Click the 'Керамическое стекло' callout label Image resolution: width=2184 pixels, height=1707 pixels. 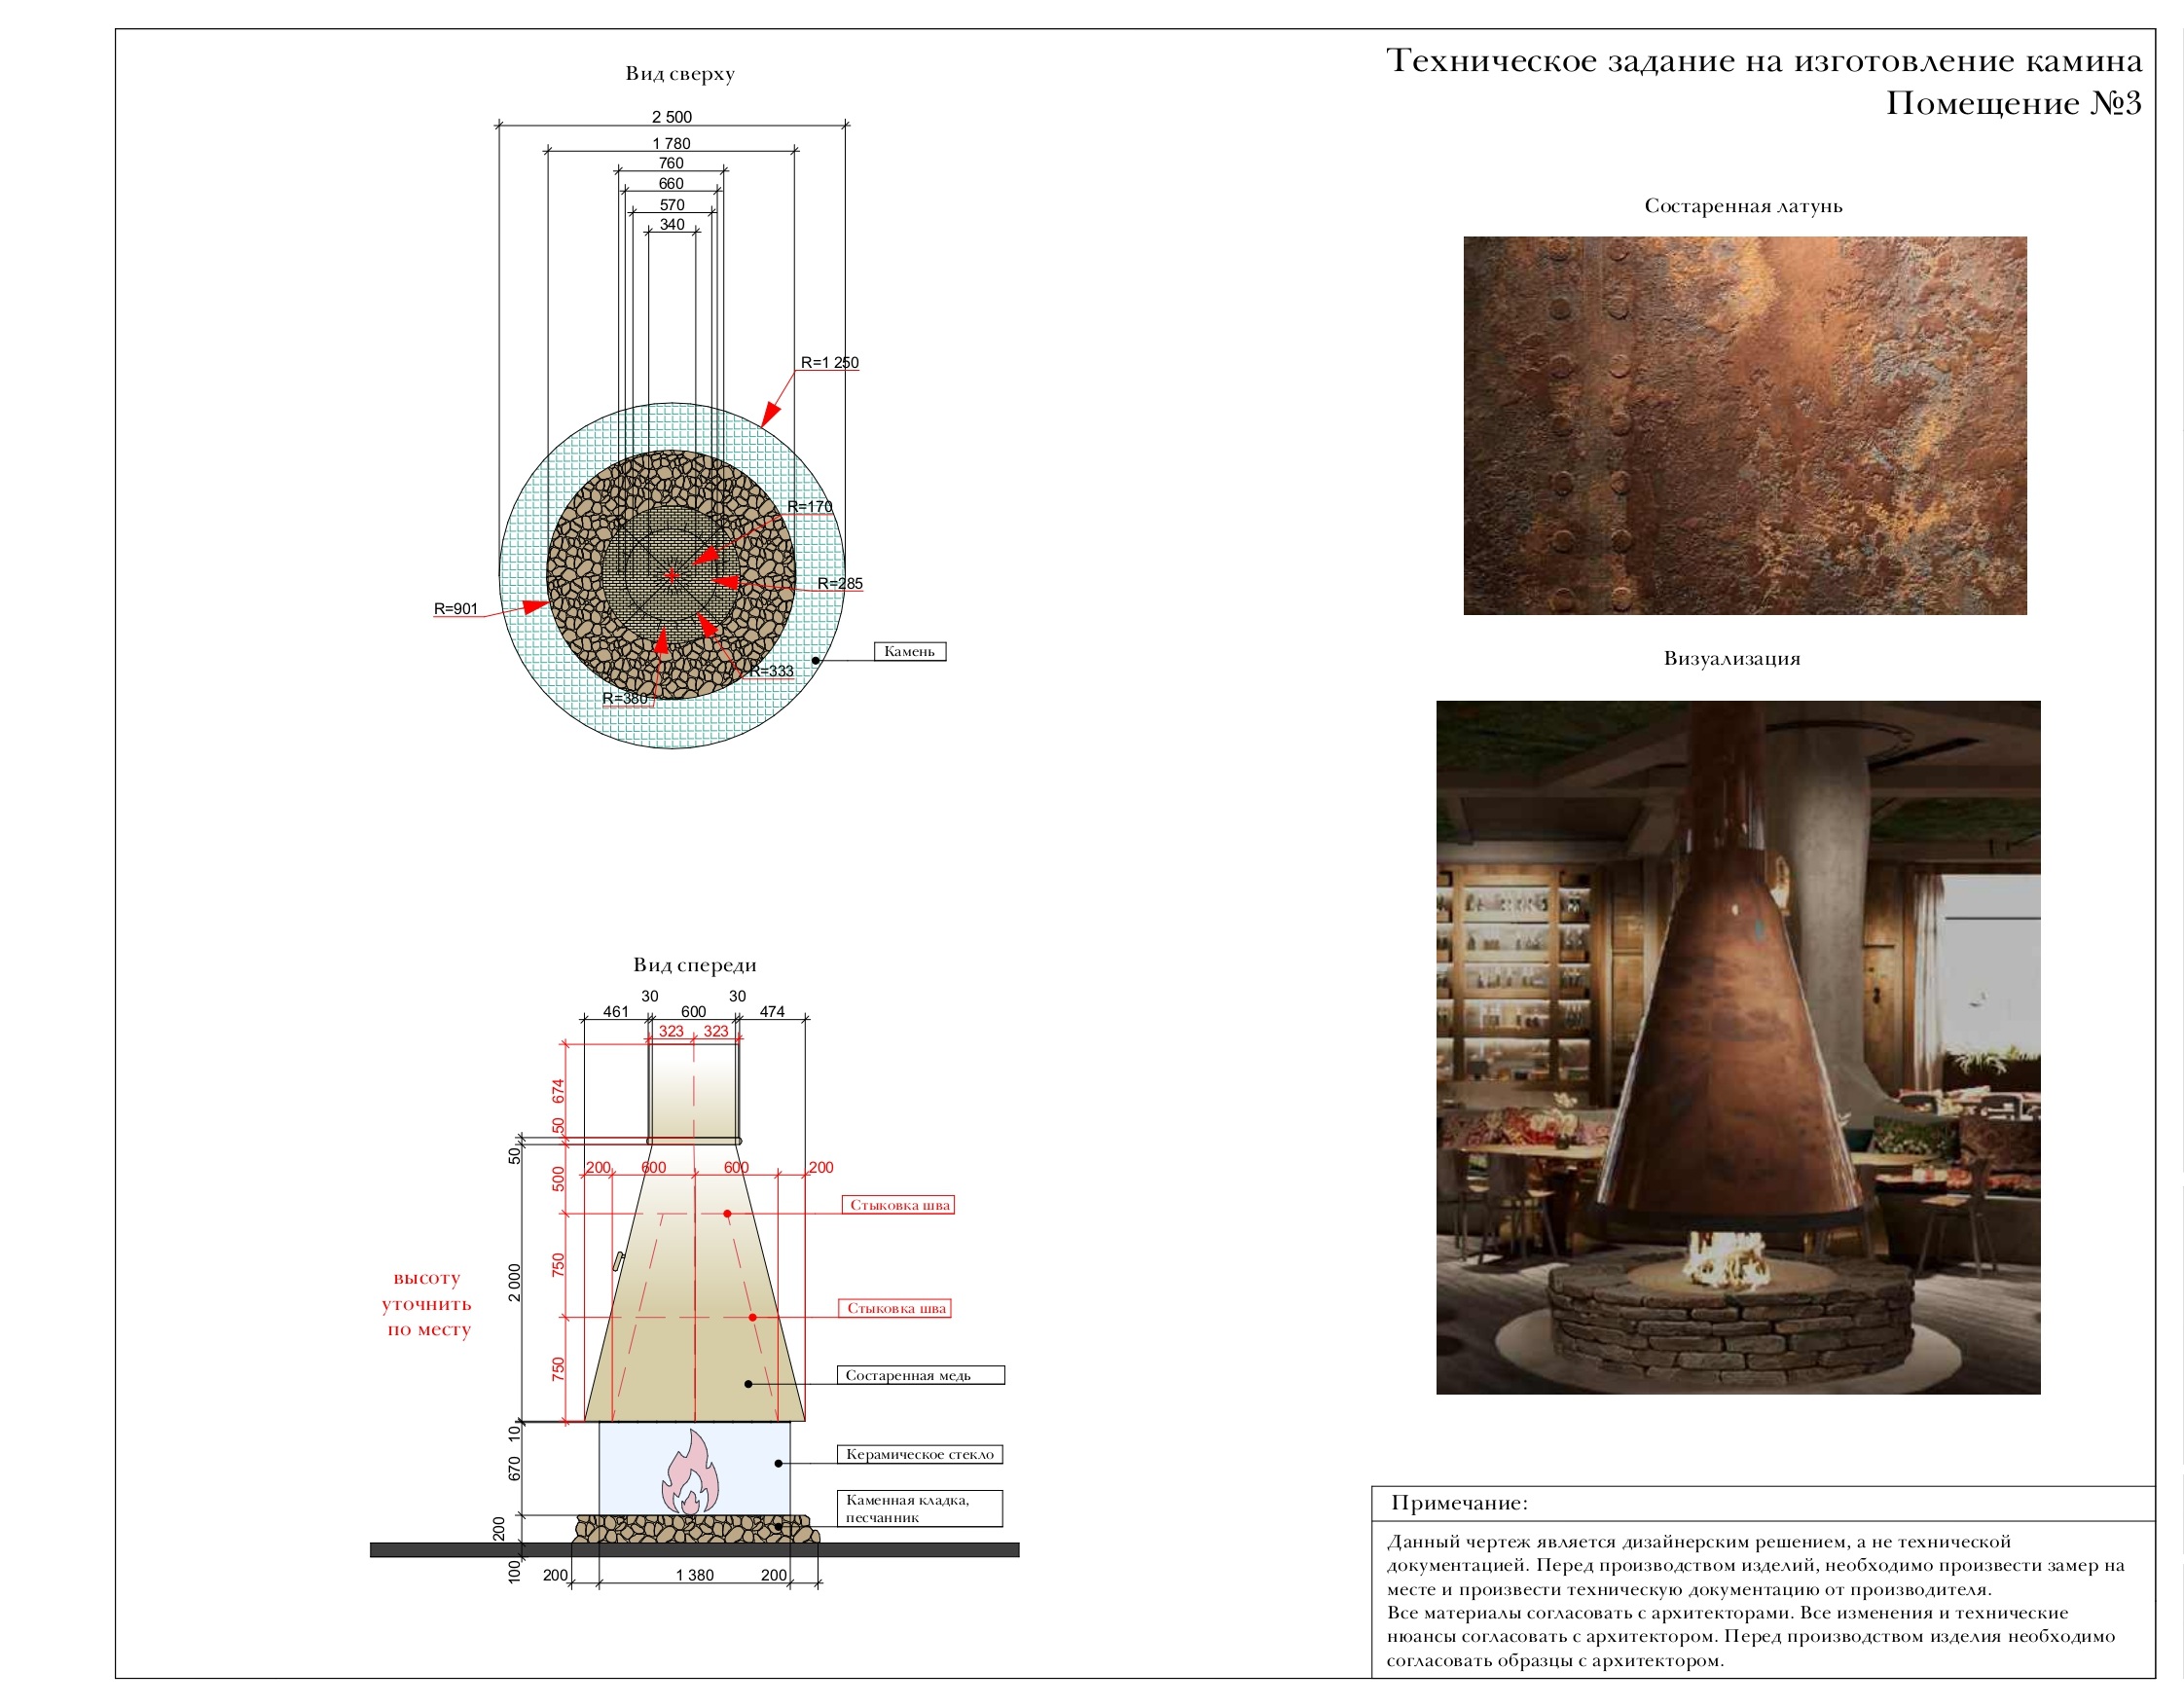point(920,1455)
